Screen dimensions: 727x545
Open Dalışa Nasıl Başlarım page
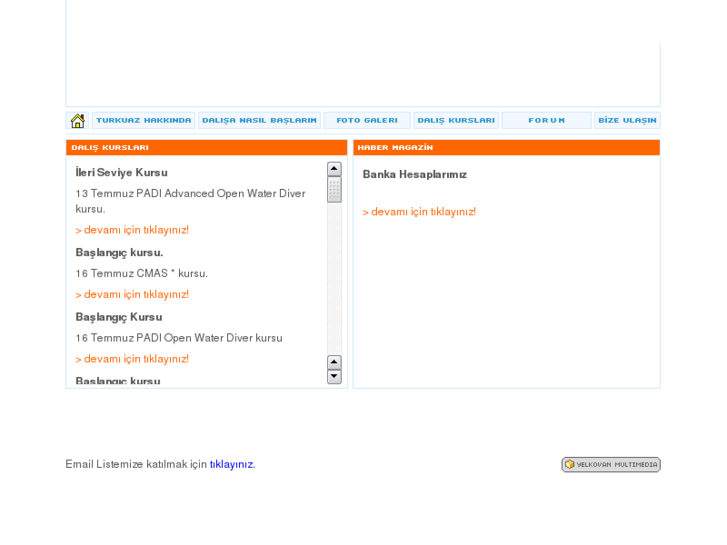(x=259, y=120)
